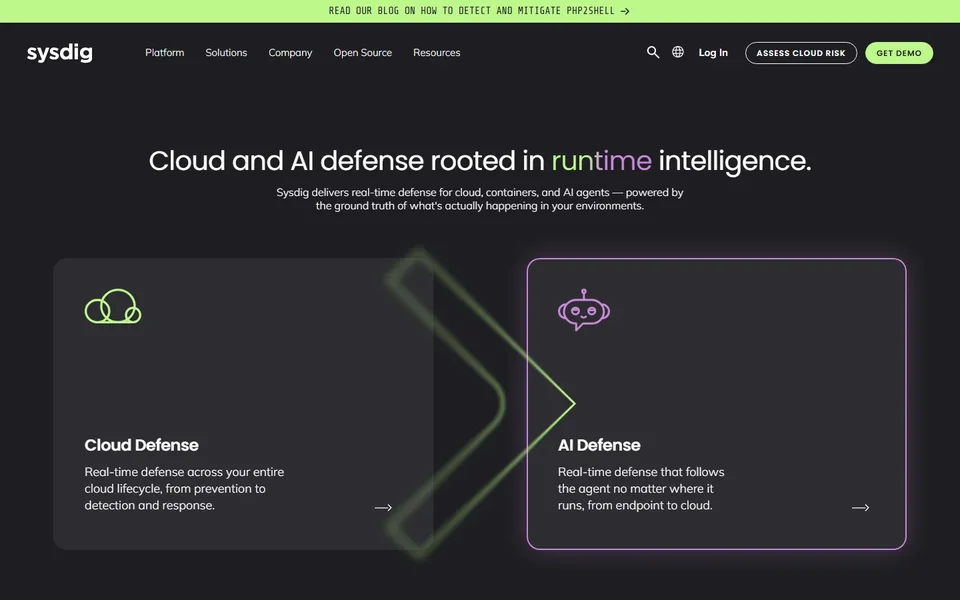Click the purple robot AI icon
This screenshot has width=960, height=600.
(x=583, y=310)
